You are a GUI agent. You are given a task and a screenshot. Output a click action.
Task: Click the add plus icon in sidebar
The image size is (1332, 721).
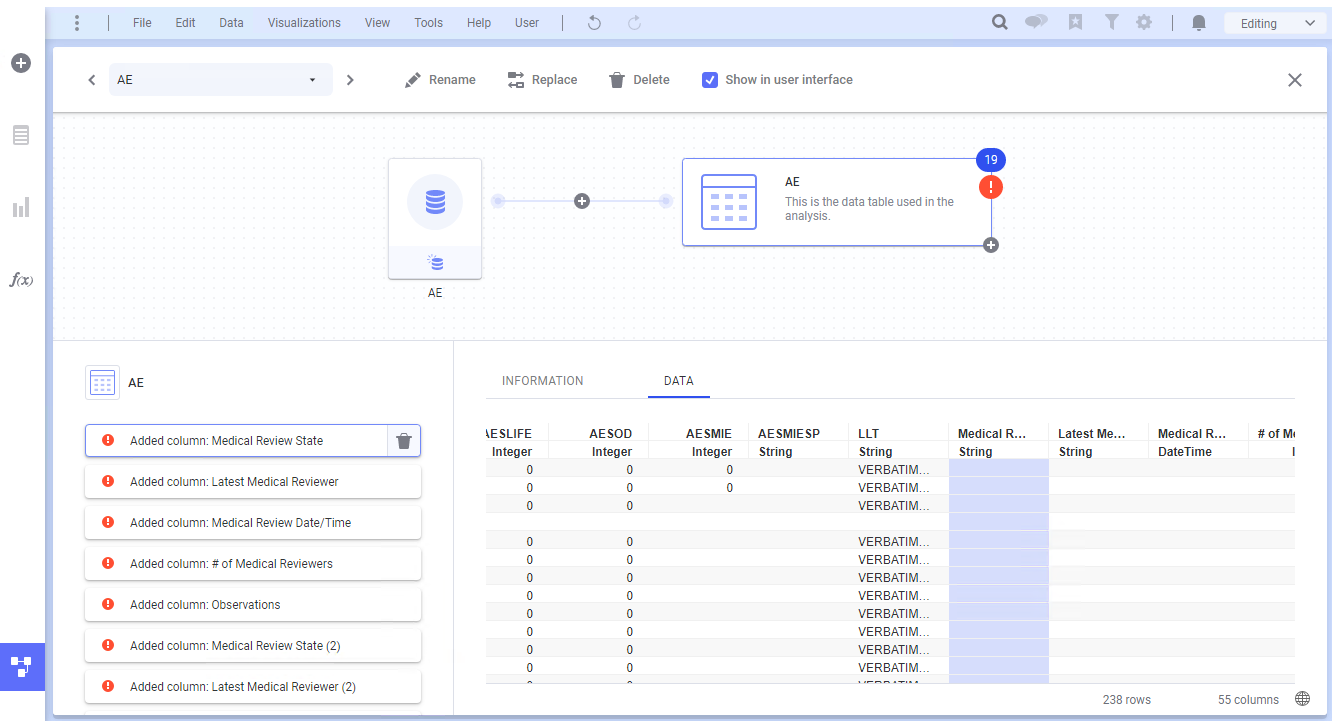[21, 63]
